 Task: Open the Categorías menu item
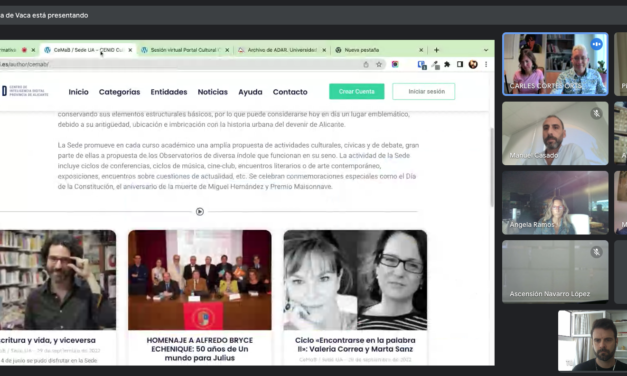click(x=120, y=92)
